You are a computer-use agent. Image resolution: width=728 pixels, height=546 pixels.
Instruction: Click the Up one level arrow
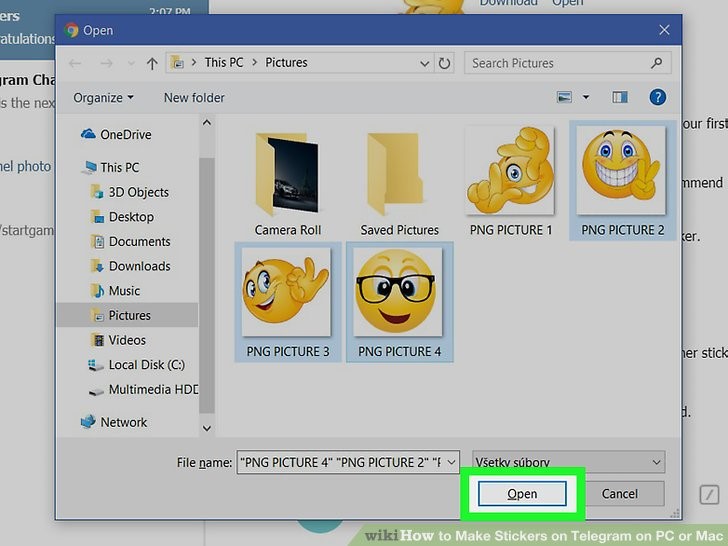152,63
